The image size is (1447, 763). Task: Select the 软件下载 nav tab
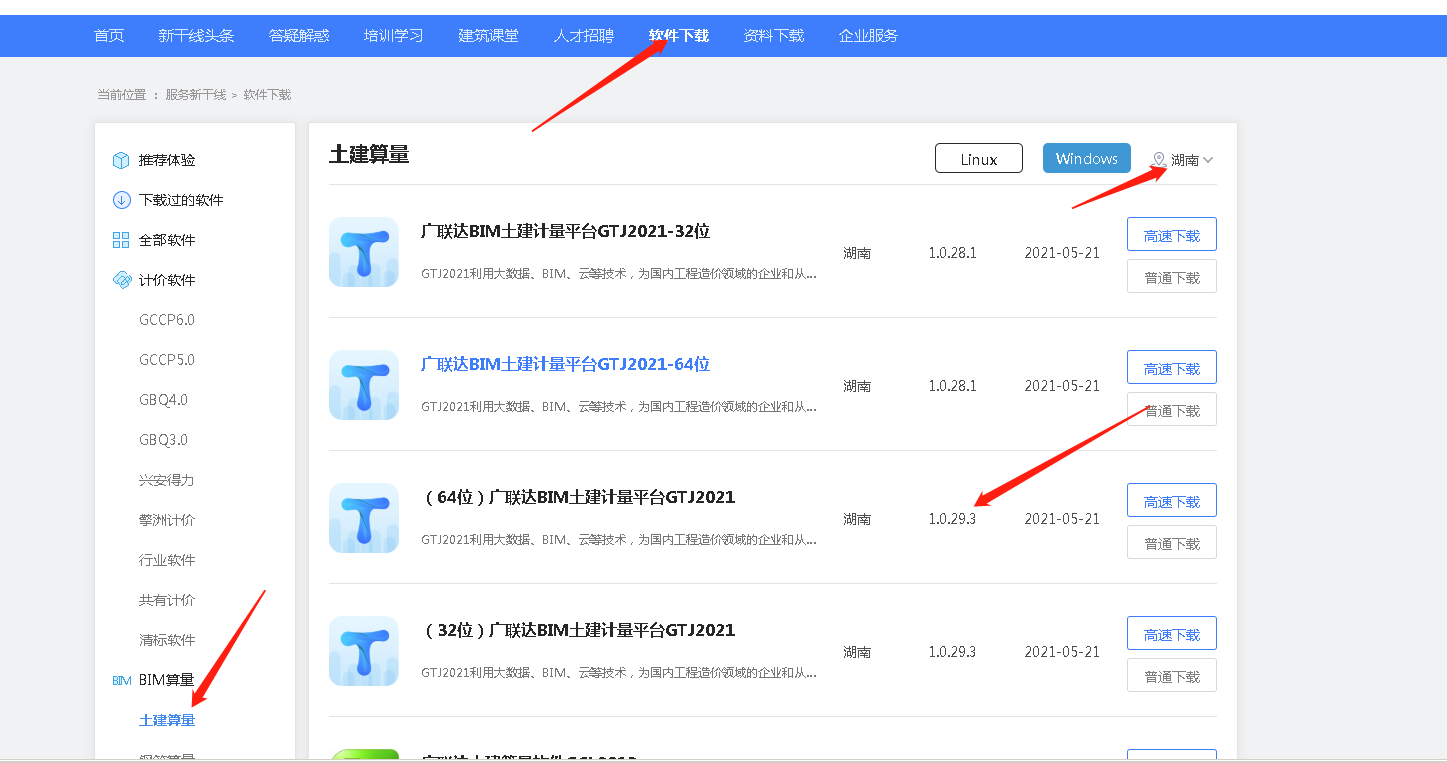(679, 35)
